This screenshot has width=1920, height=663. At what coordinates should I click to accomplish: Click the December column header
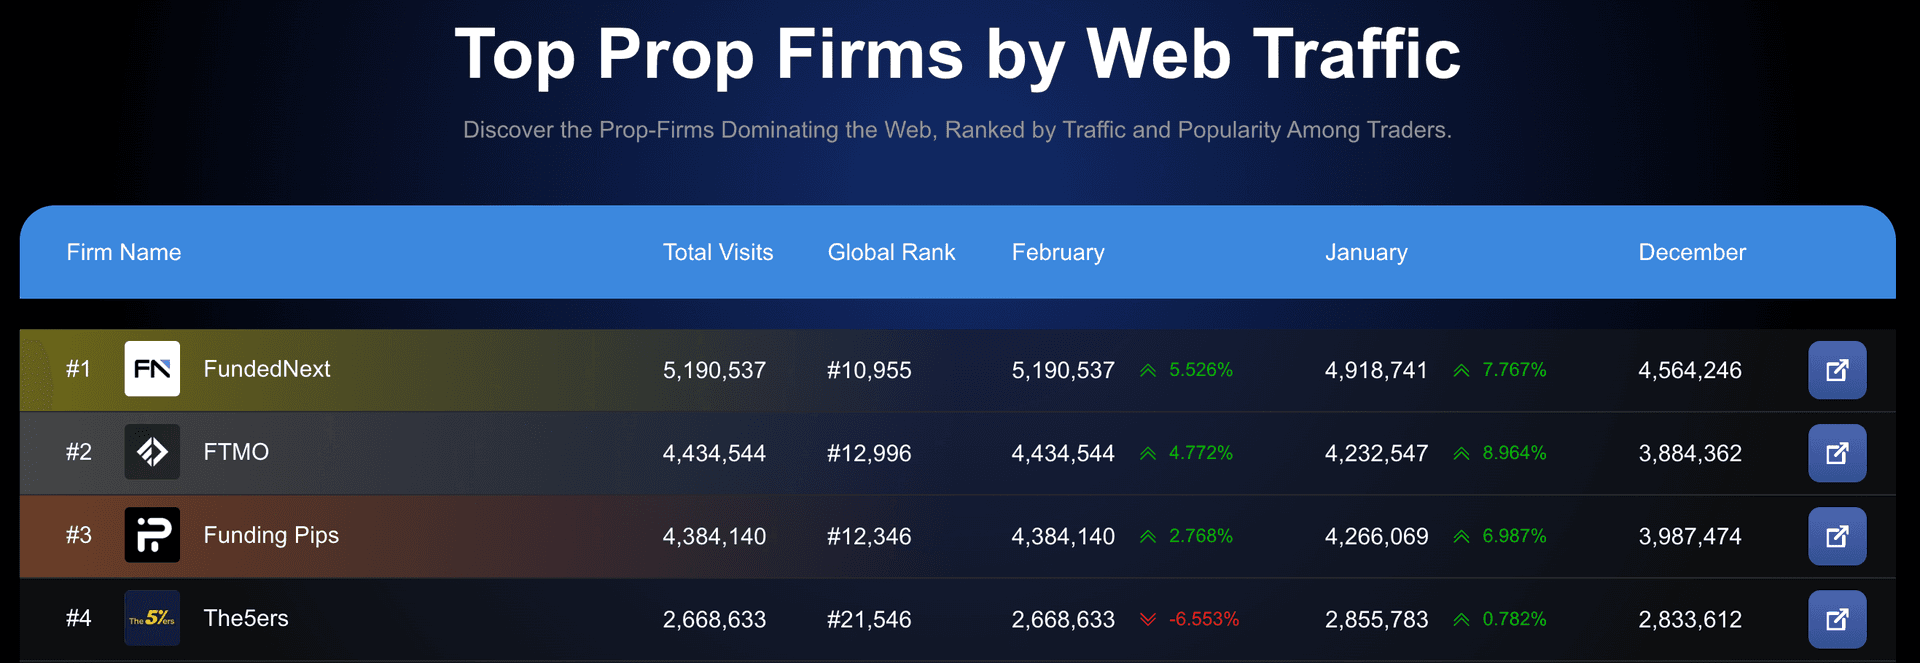coord(1692,252)
